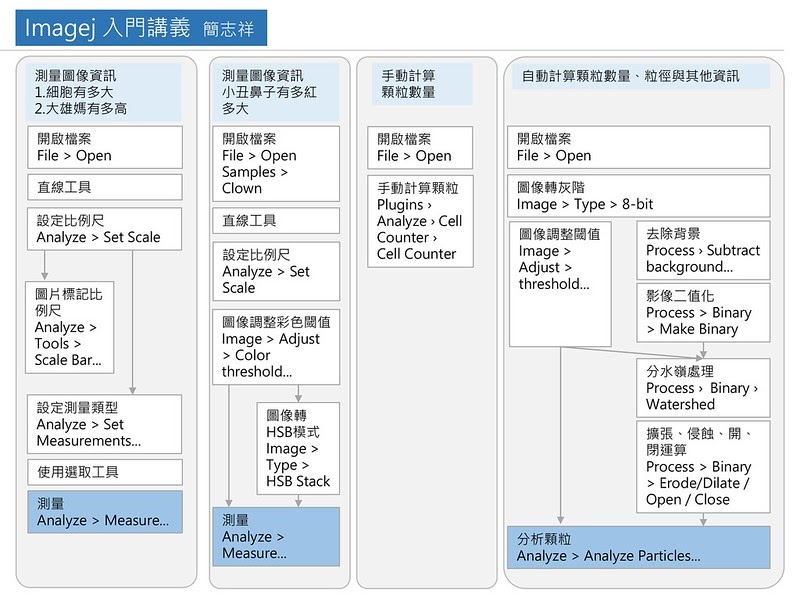
Task: Click the "Image > Type > 8-bit" box
Action: pos(639,196)
